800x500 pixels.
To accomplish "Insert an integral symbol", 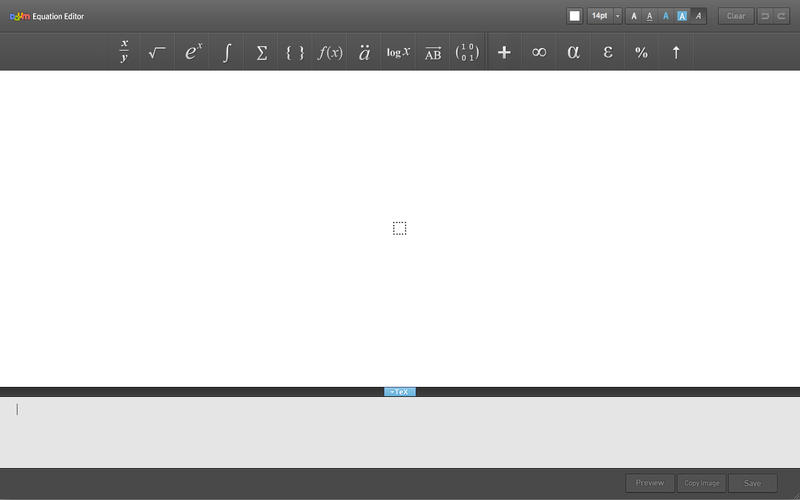I will 227,52.
